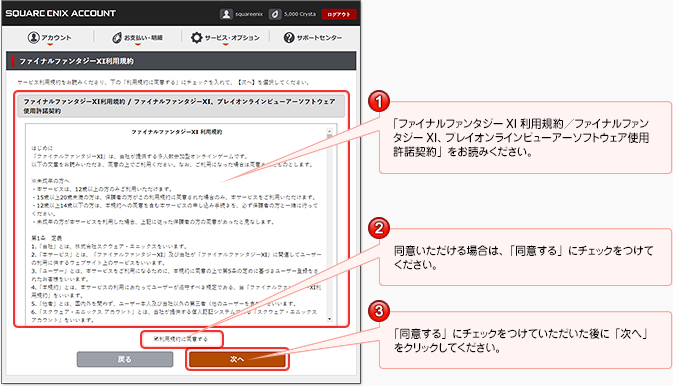Image resolution: width=673 pixels, height=386 pixels.
Task: Check the 利用規約に同意する checkbox
Action: pos(156,339)
